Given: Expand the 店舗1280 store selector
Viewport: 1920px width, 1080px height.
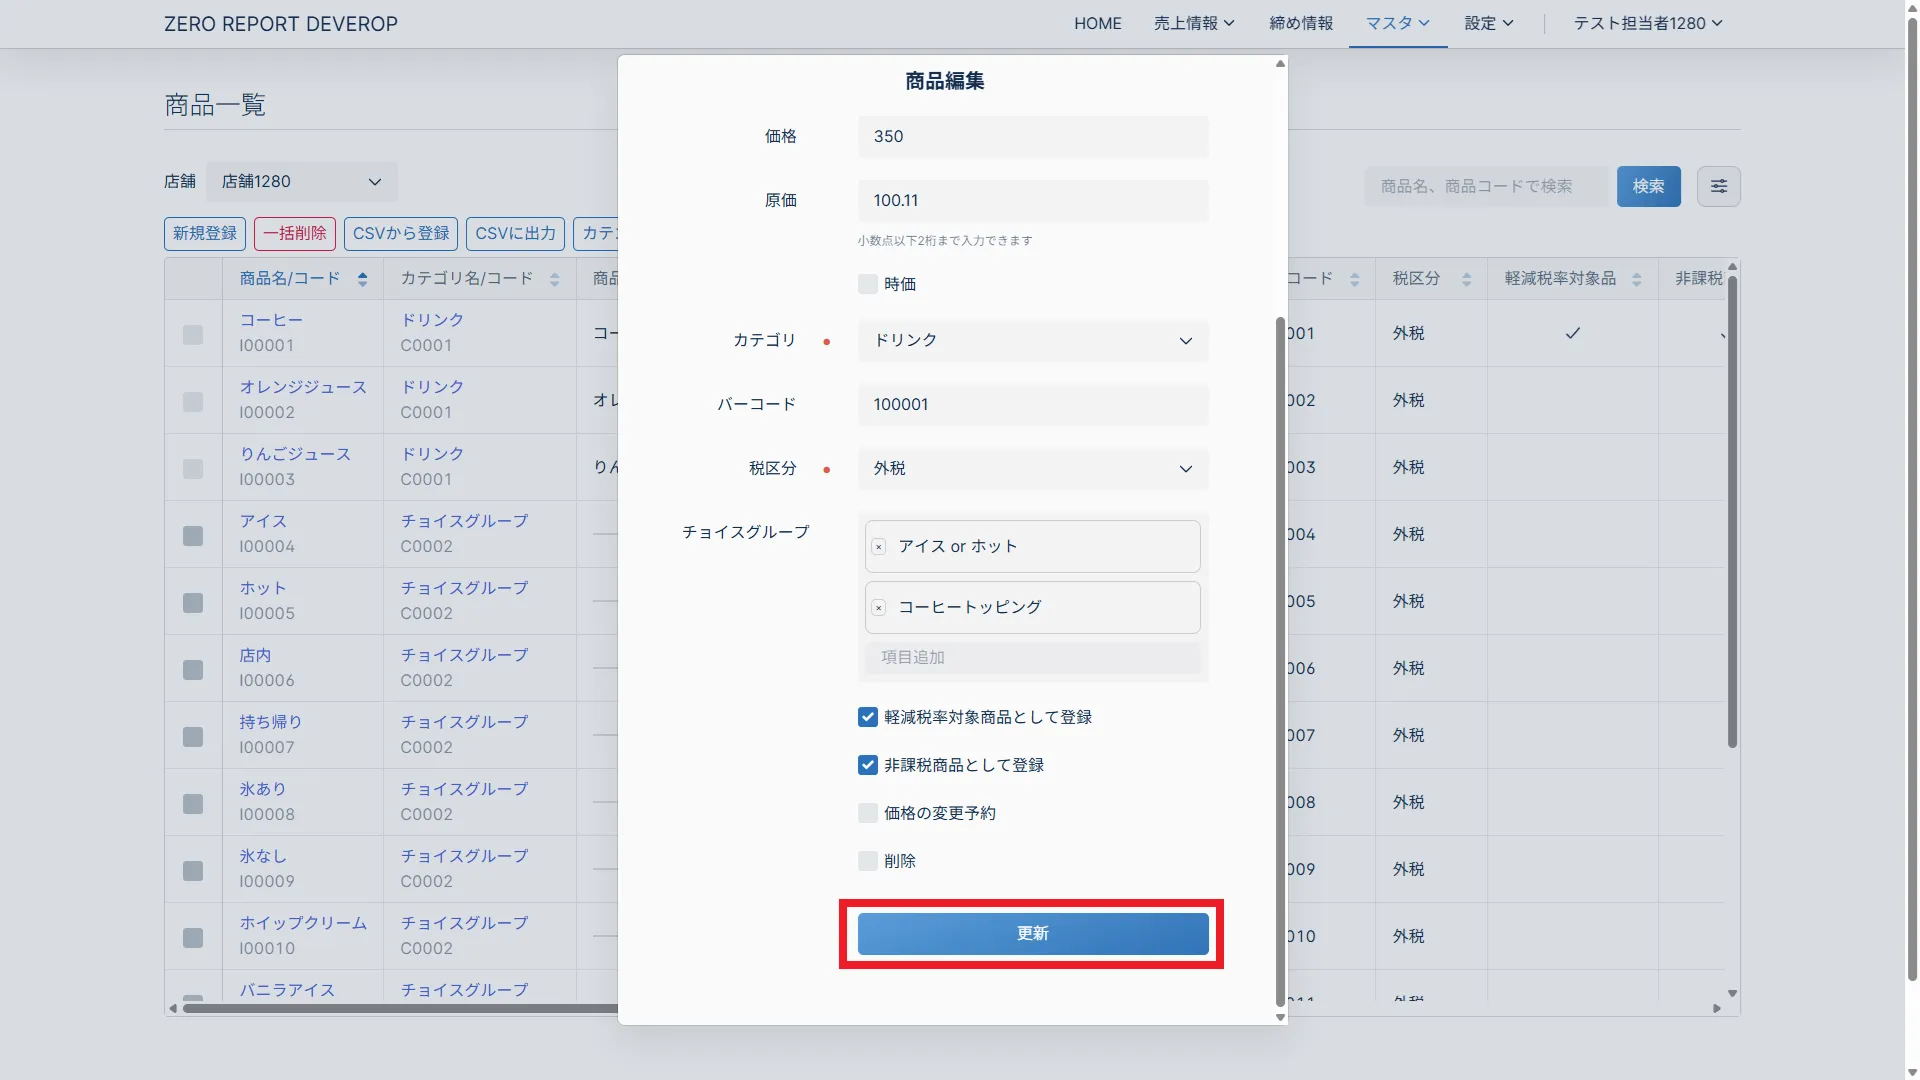Looking at the screenshot, I should coord(301,182).
